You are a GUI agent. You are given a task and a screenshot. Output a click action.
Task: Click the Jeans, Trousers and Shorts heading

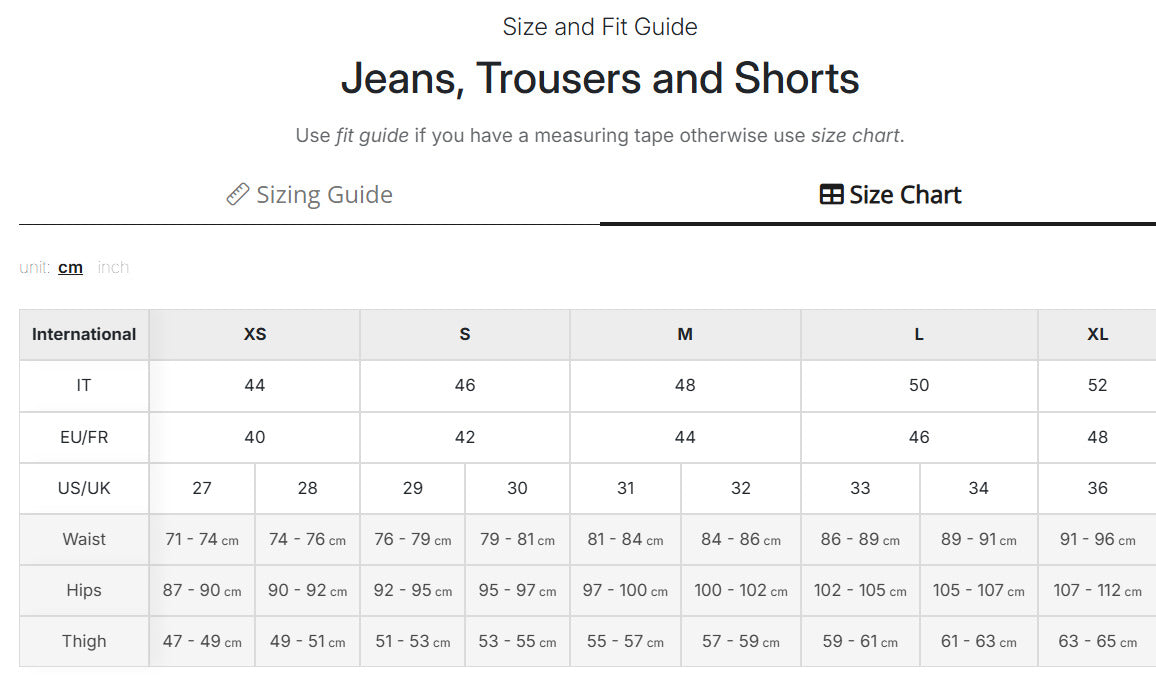click(600, 78)
